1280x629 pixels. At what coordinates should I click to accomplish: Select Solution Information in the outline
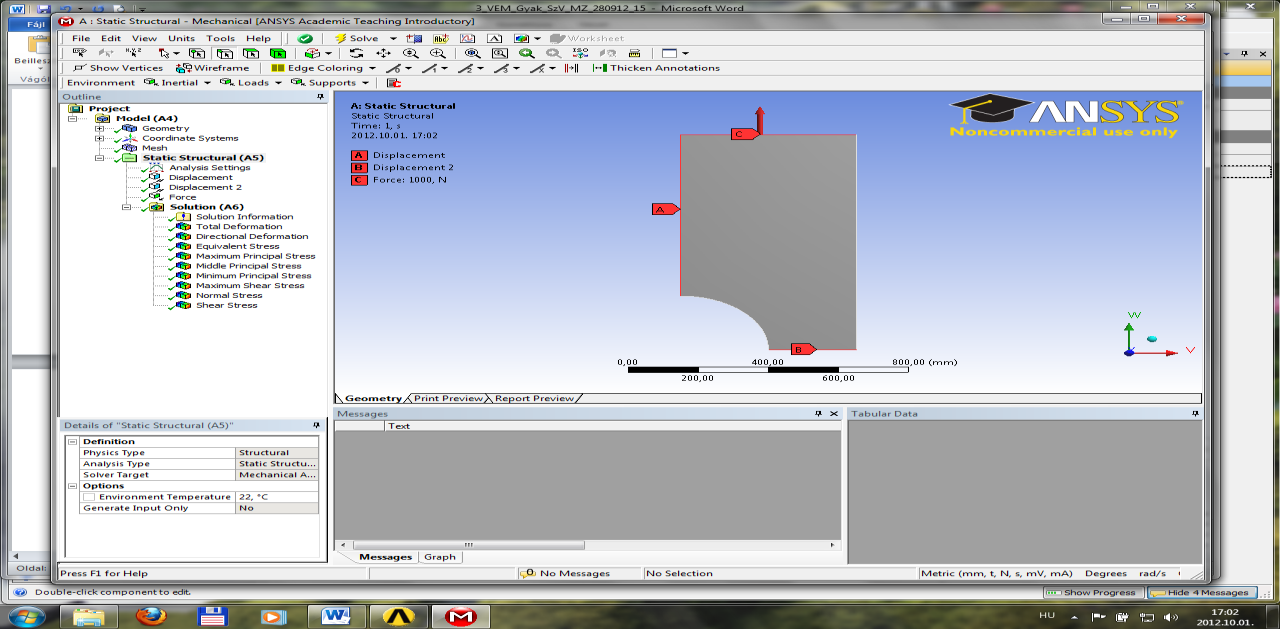coord(245,217)
